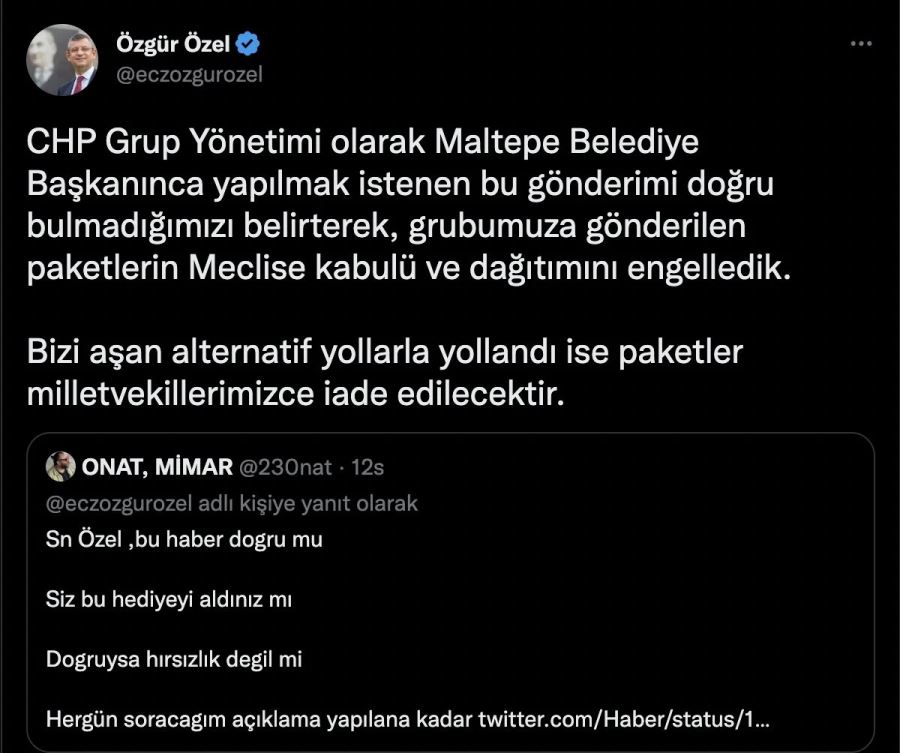Viewport: 900px width, 753px height.
Task: Open the three-dot more options menu
Action: (x=860, y=45)
